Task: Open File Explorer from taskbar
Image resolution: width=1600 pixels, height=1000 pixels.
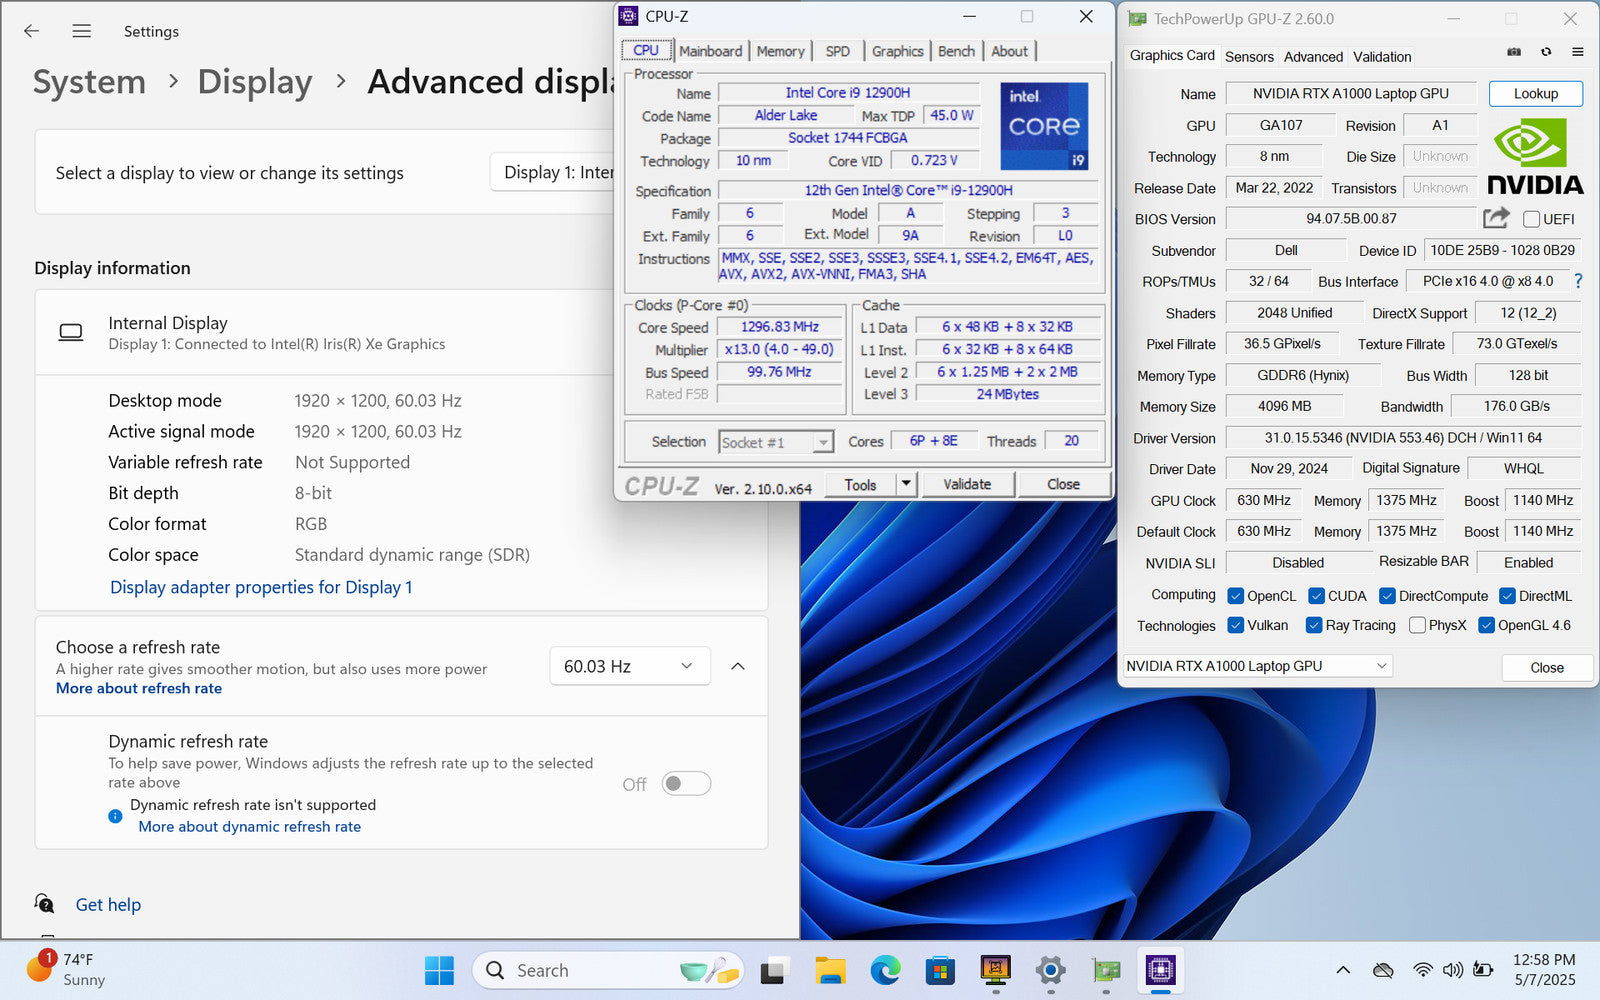Action: [x=830, y=970]
